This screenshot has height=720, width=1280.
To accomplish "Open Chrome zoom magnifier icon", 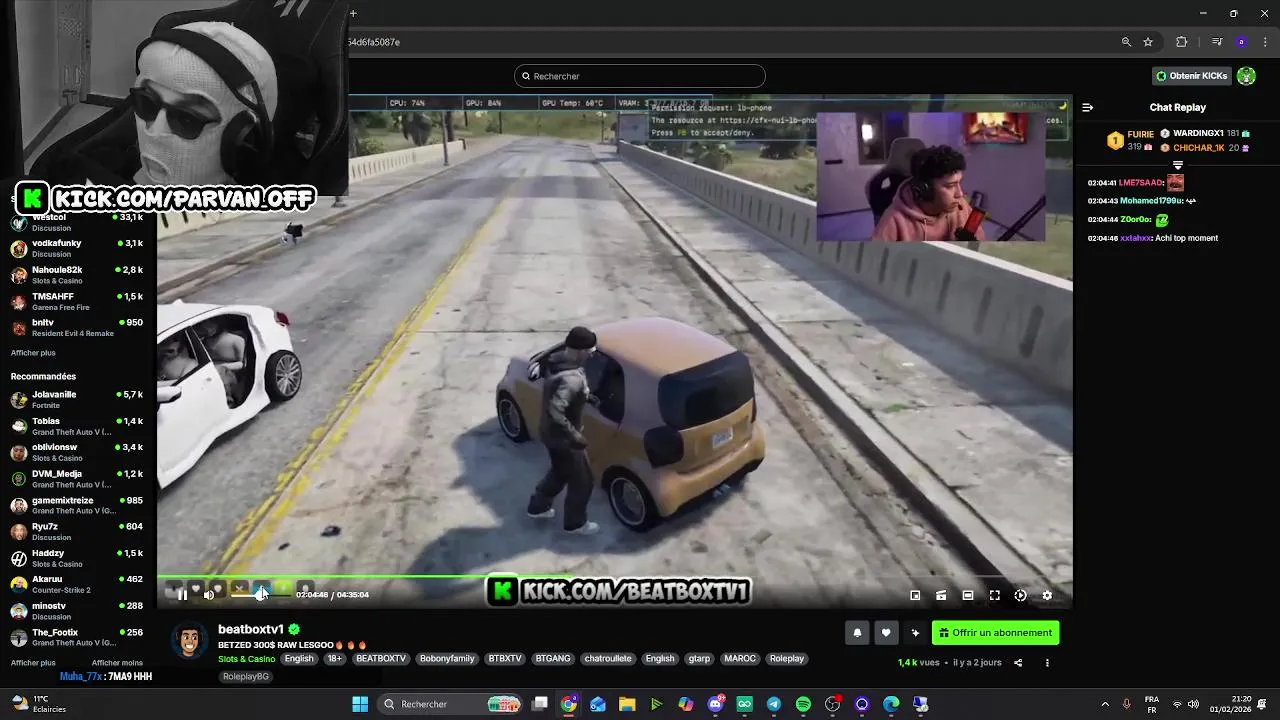I will point(1126,42).
